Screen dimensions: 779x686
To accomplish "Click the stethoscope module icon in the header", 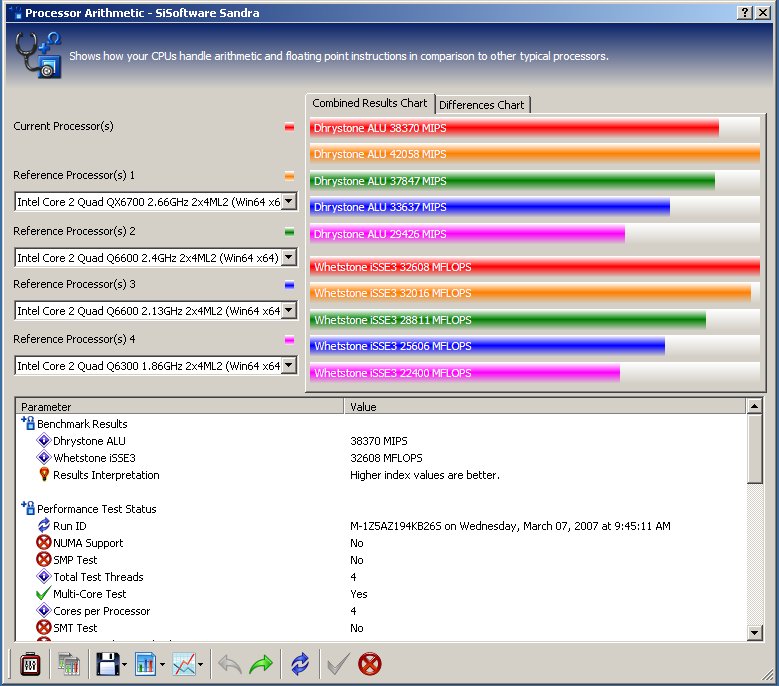I will click(38, 55).
